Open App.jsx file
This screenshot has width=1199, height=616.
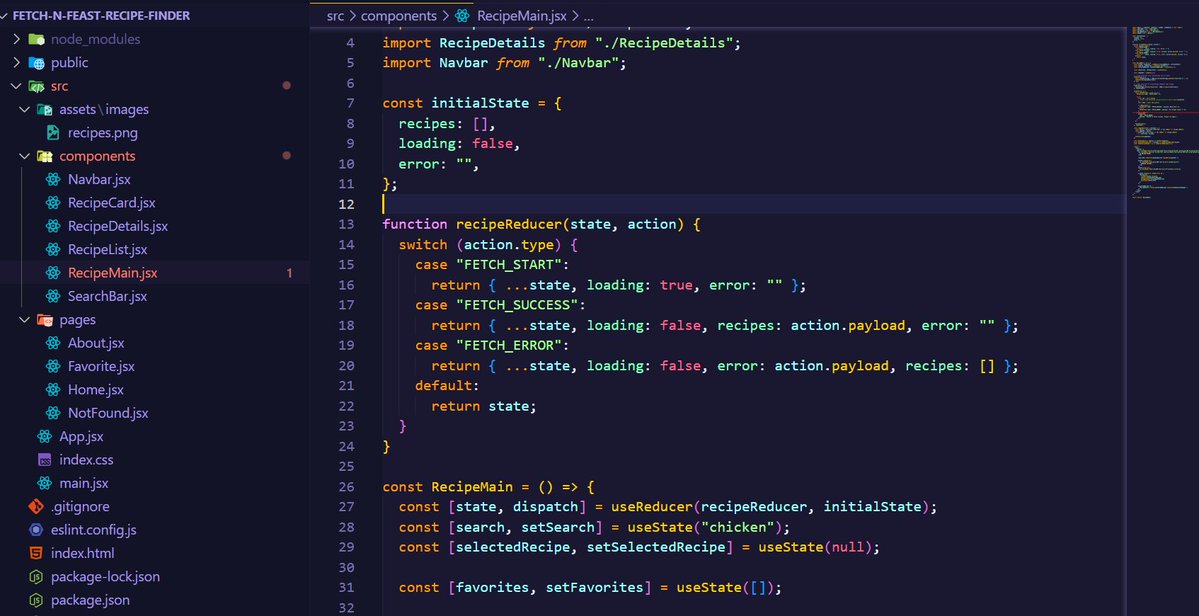point(81,436)
